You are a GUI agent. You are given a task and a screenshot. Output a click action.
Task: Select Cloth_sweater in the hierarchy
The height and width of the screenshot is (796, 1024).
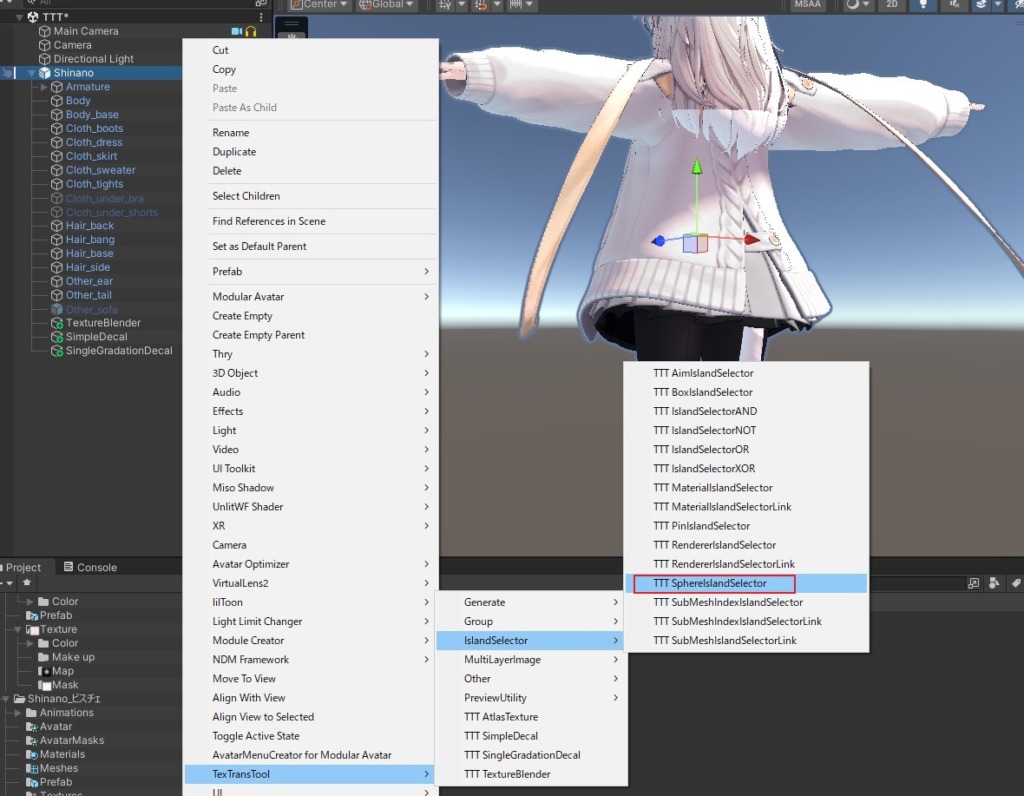(x=101, y=170)
